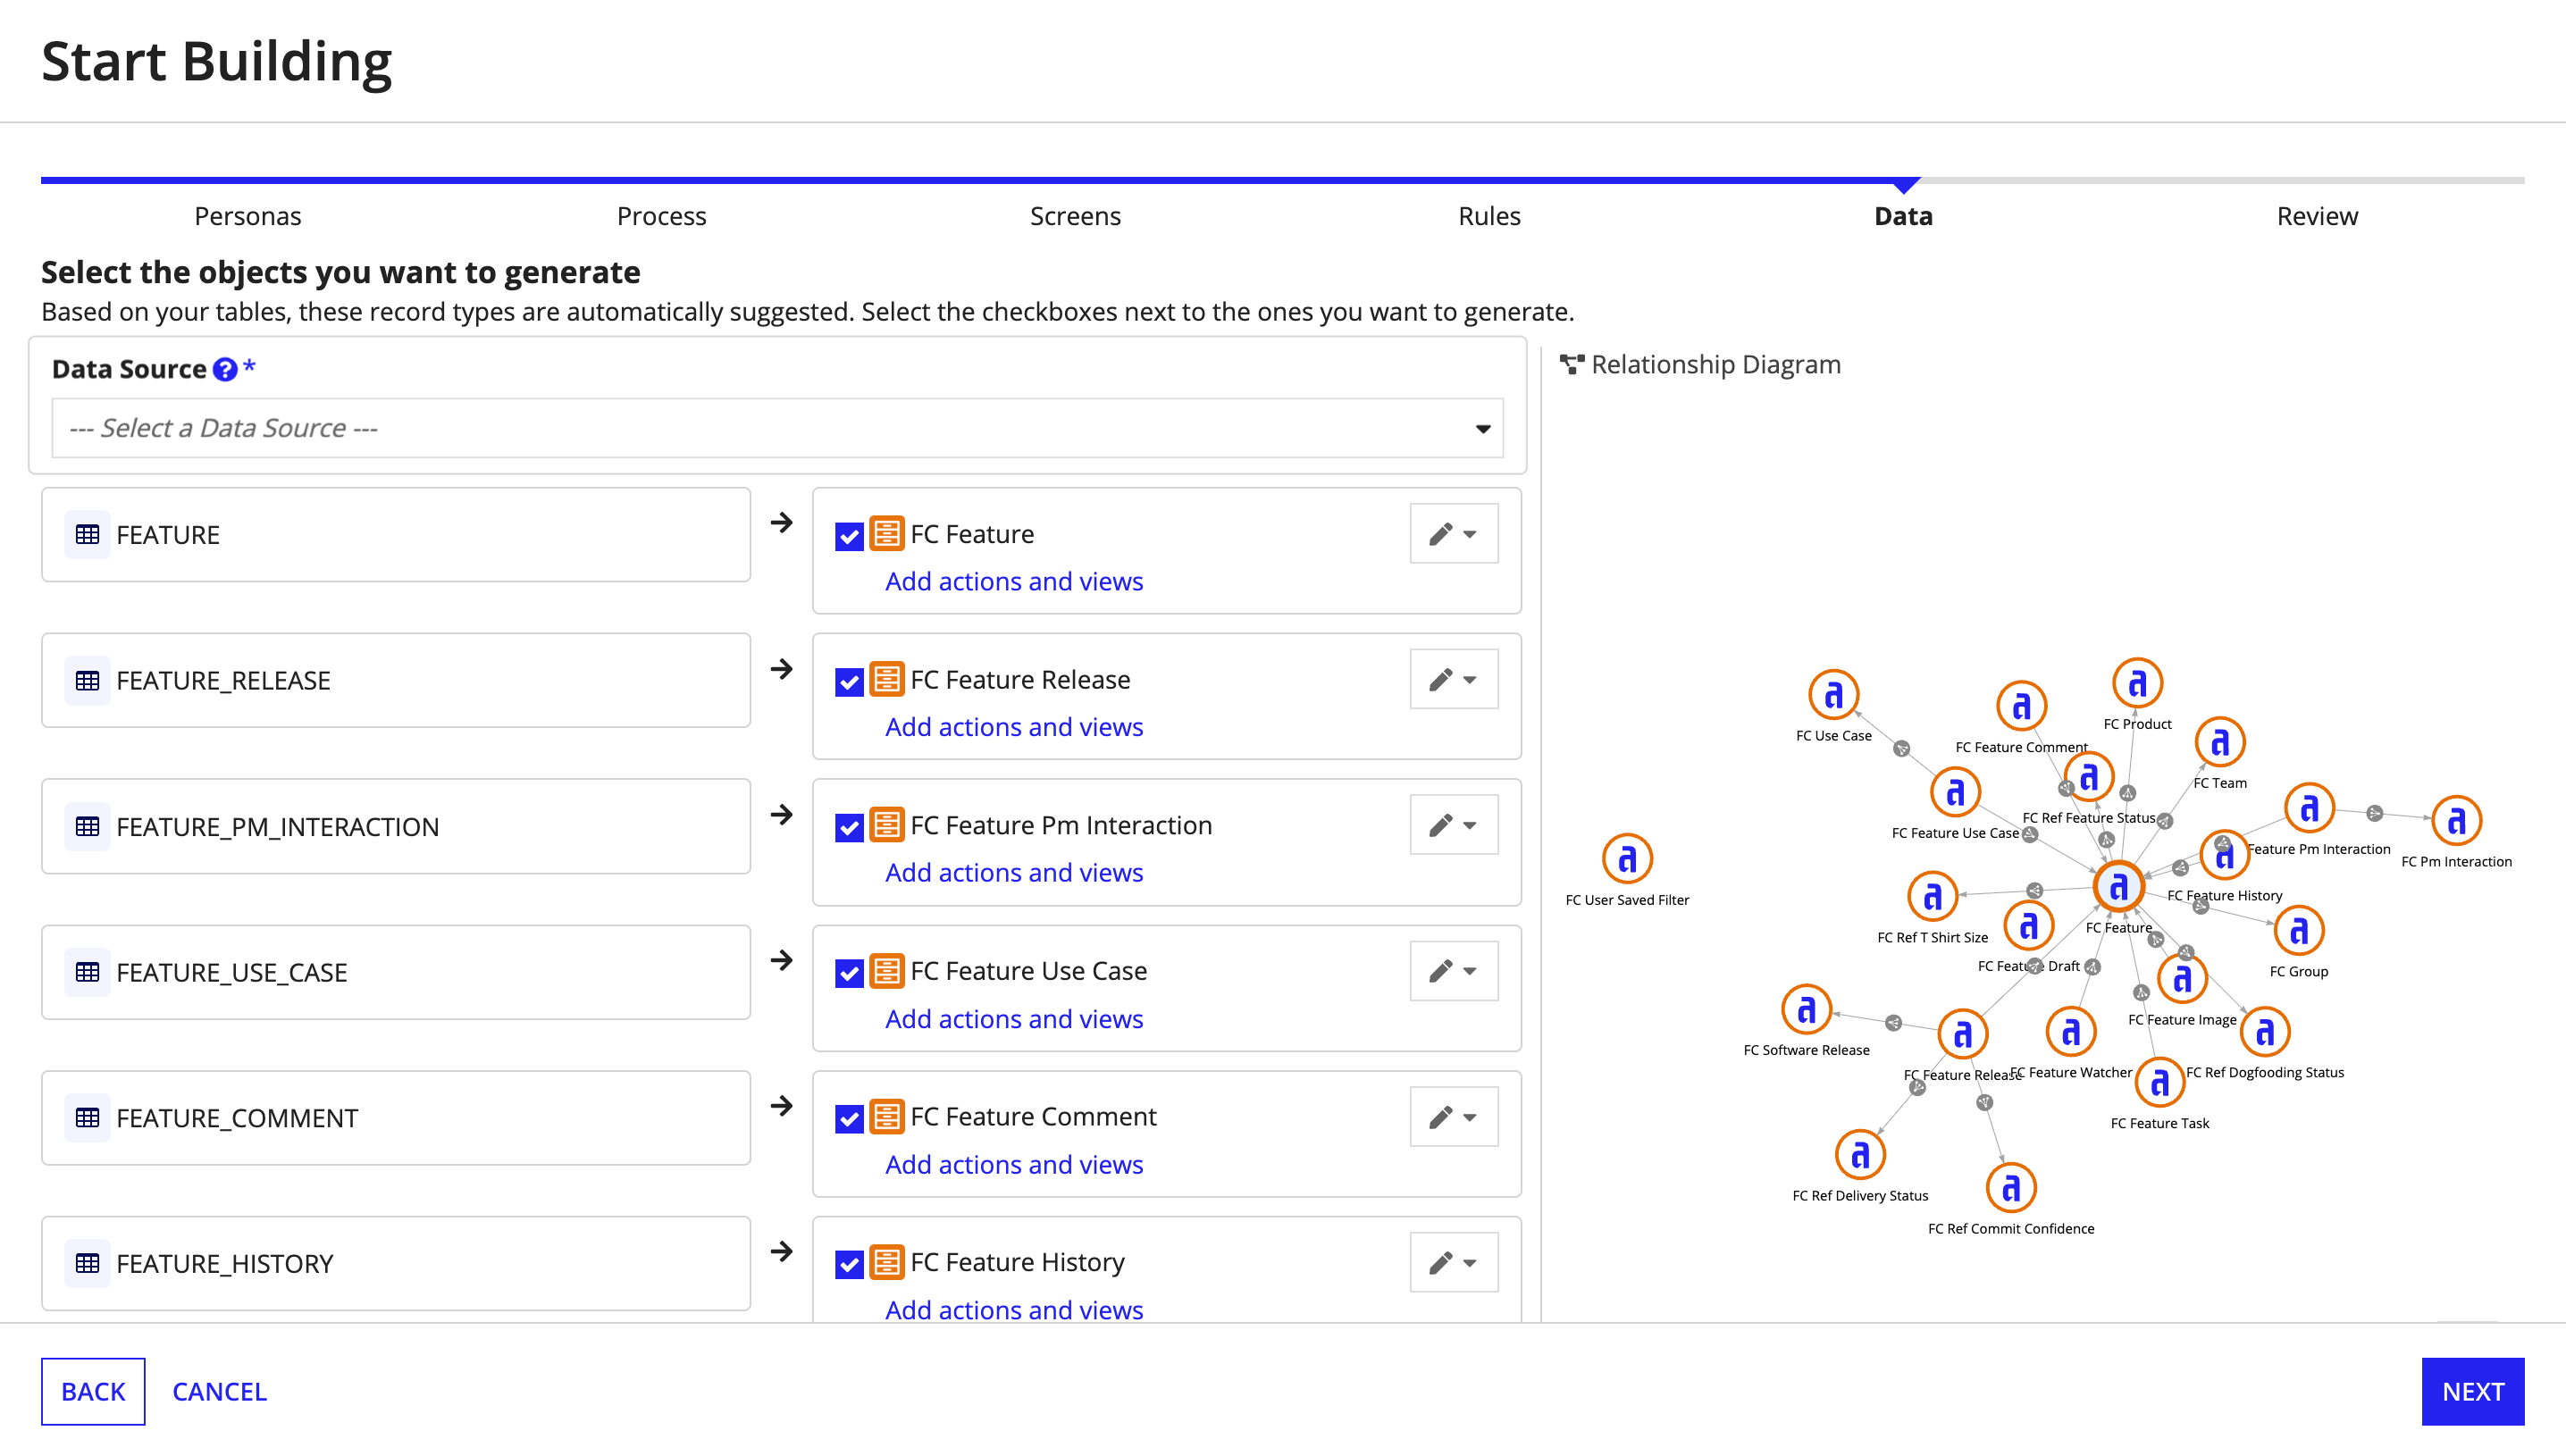Screen dimensions: 2566x1456
Task: Click the FEATURE_COMMENT table icon
Action: (x=88, y=1118)
